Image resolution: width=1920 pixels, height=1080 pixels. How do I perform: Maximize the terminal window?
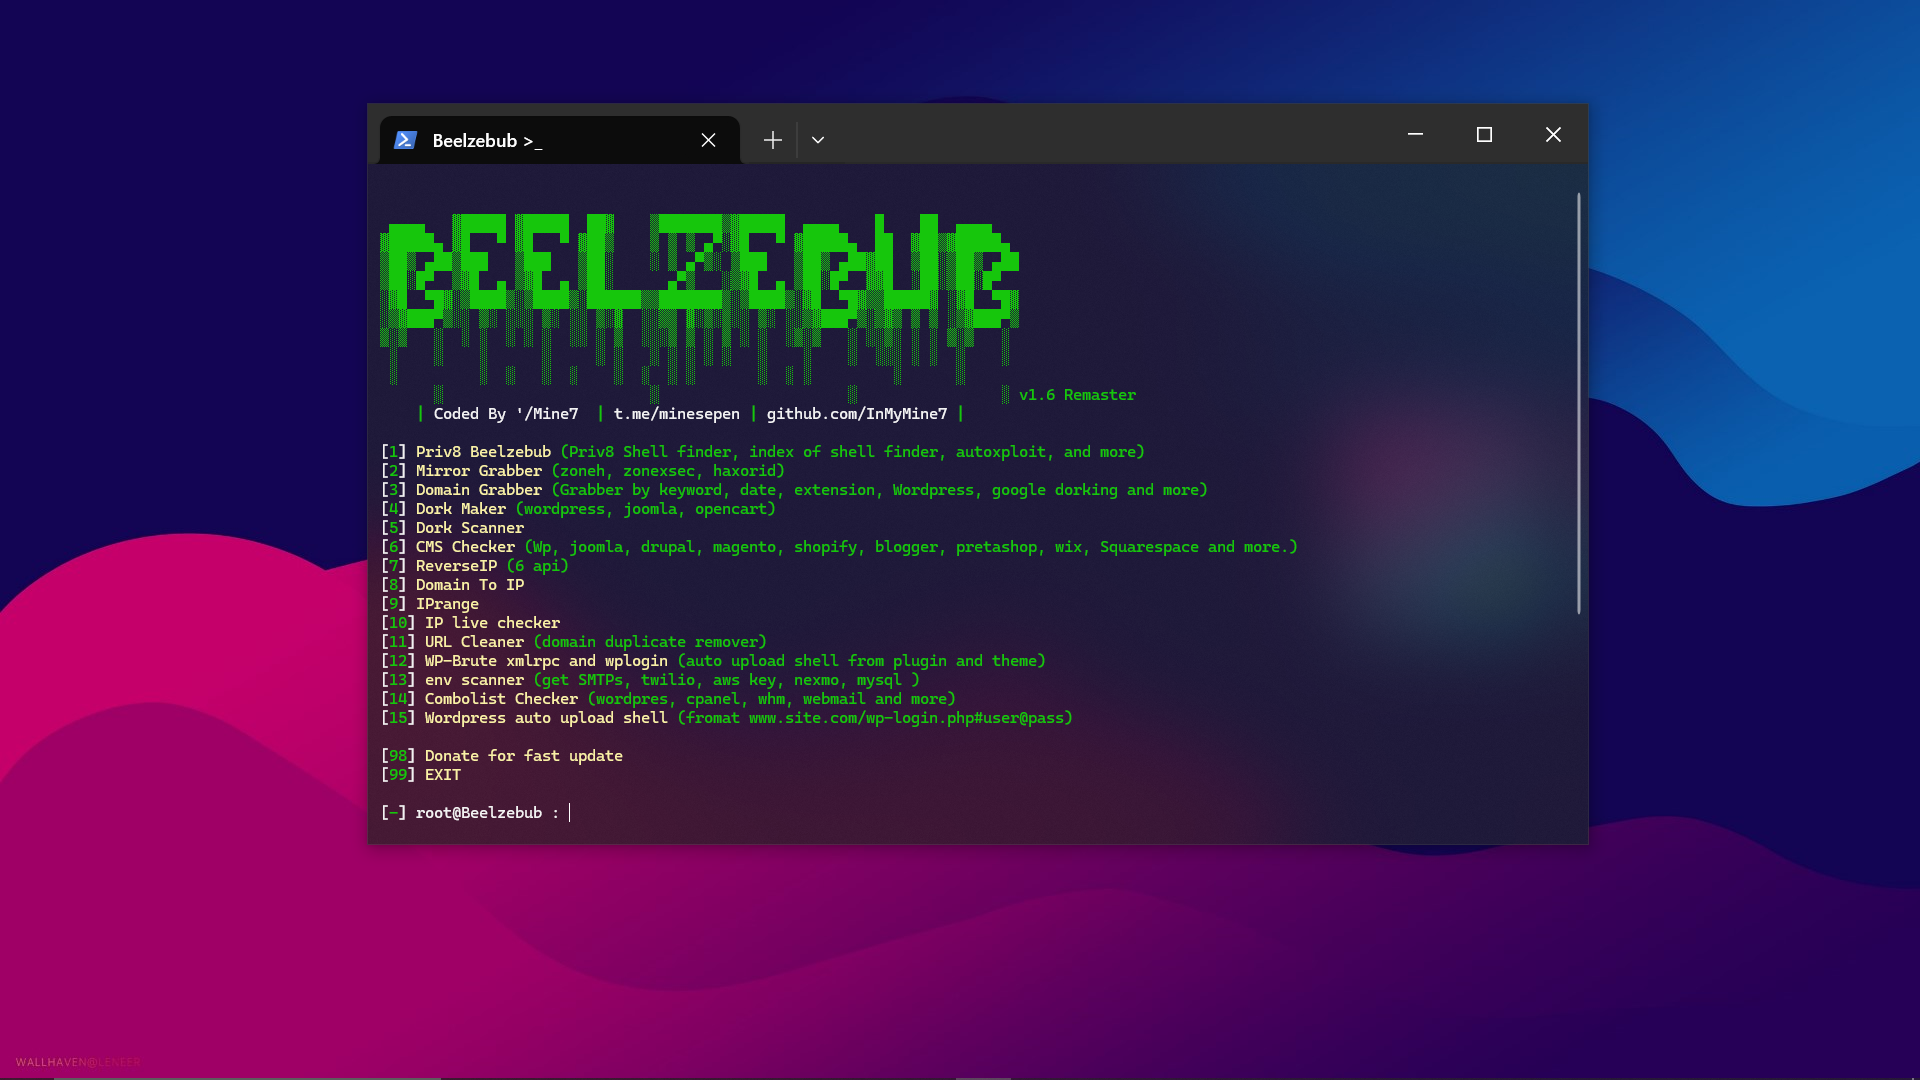point(1484,134)
